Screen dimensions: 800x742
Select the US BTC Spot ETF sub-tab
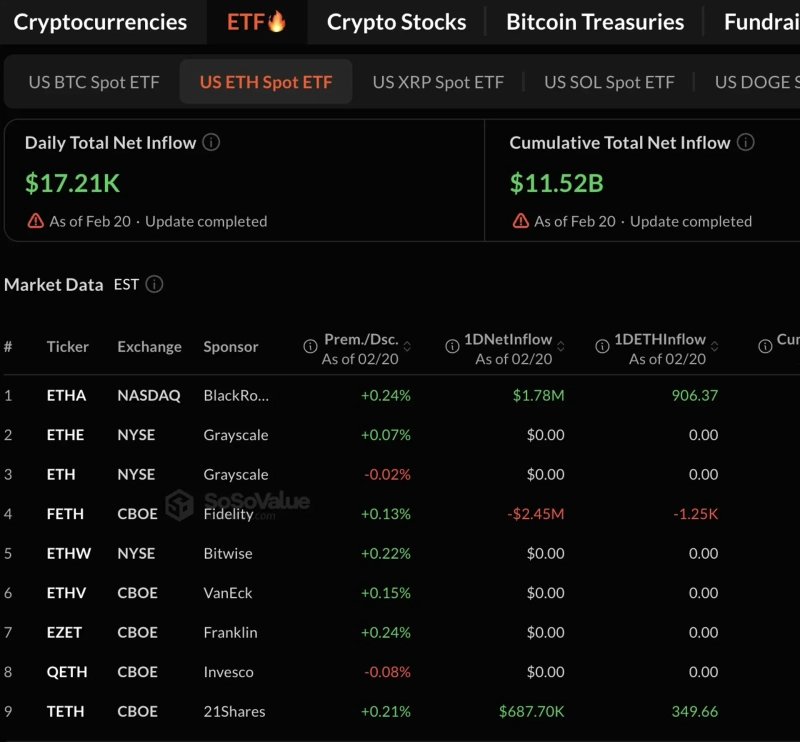point(94,82)
